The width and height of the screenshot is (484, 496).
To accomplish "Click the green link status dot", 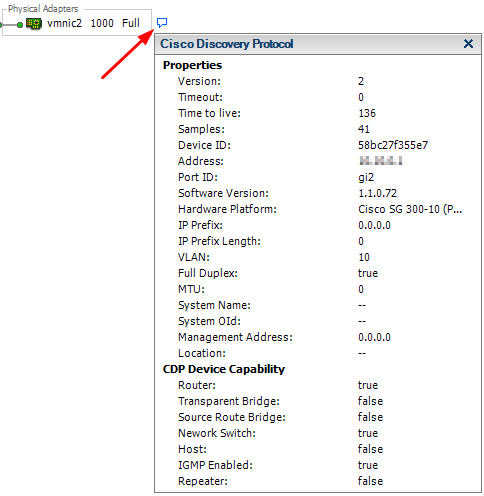I will point(20,25).
